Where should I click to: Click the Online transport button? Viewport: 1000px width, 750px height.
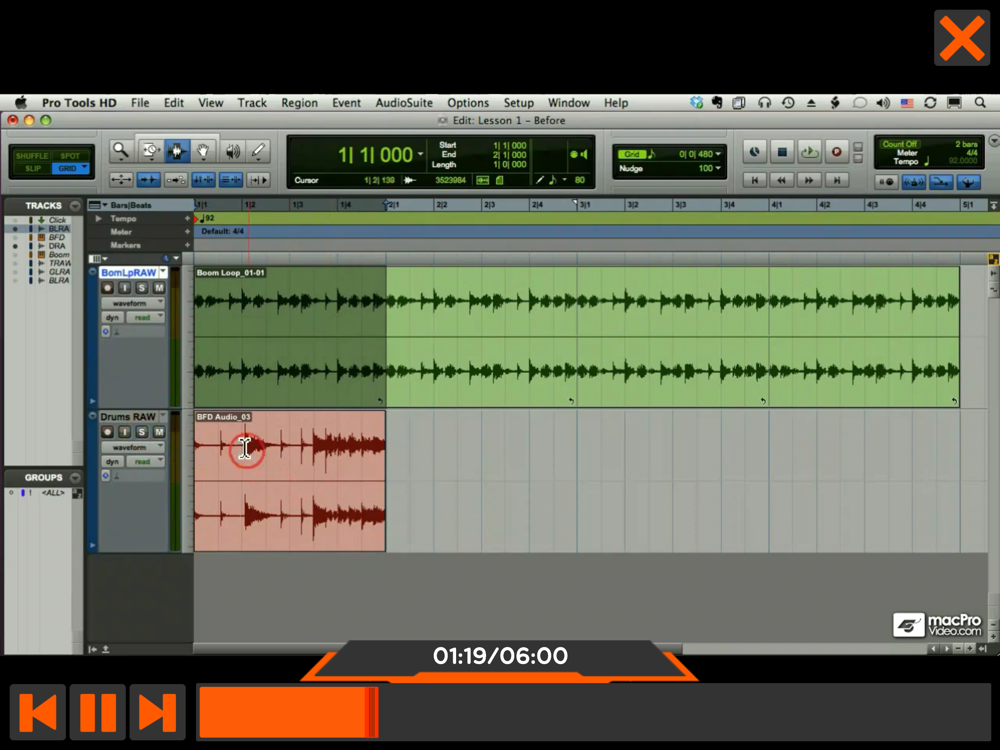(754, 152)
